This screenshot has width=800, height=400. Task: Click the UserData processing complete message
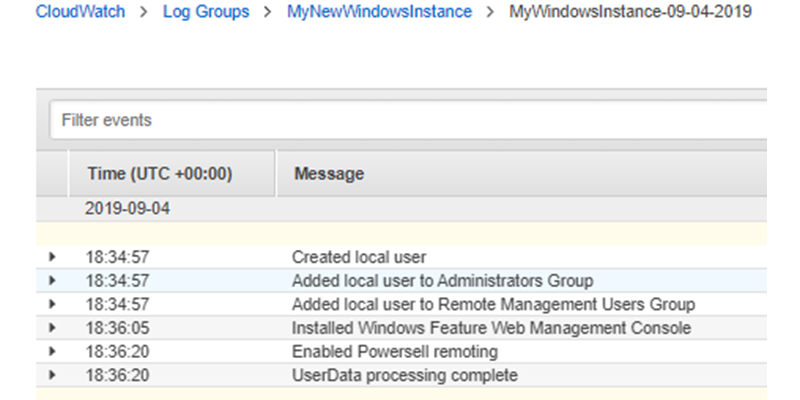pos(405,376)
